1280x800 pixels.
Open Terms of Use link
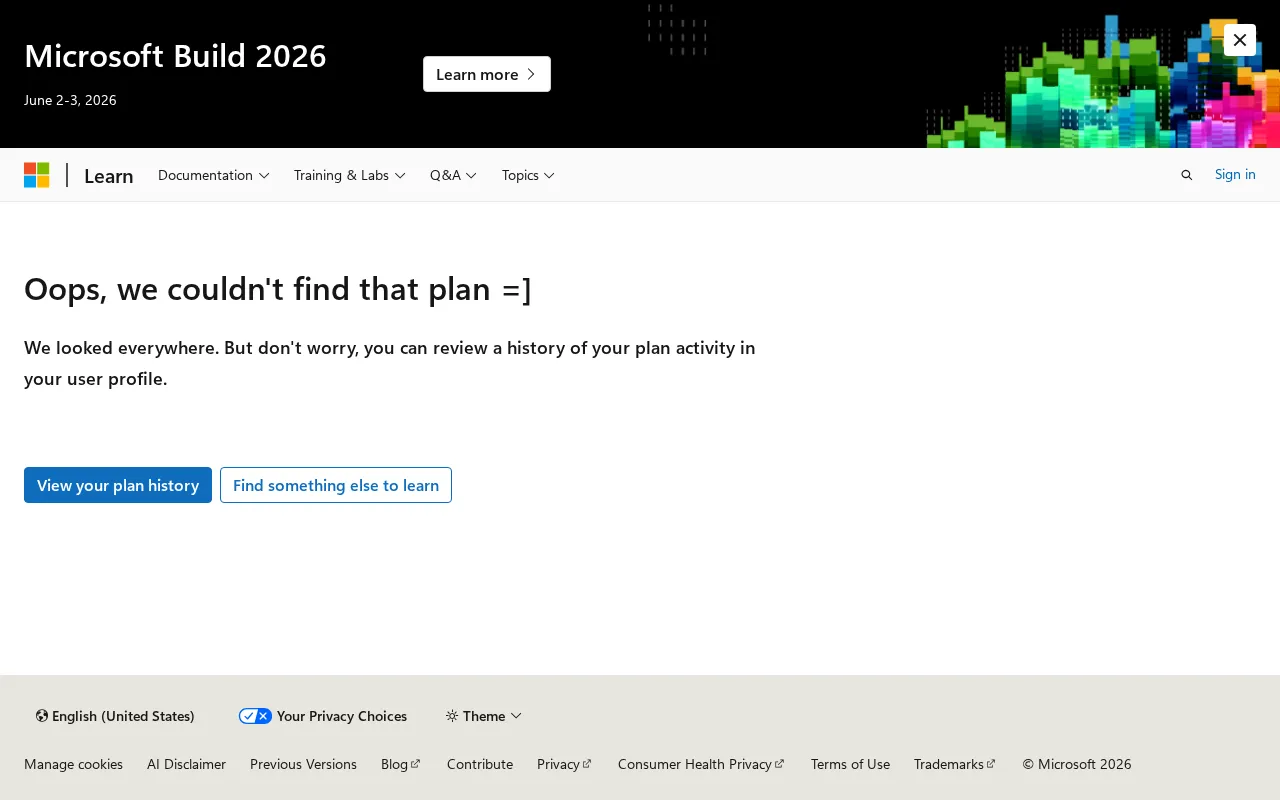pos(850,764)
